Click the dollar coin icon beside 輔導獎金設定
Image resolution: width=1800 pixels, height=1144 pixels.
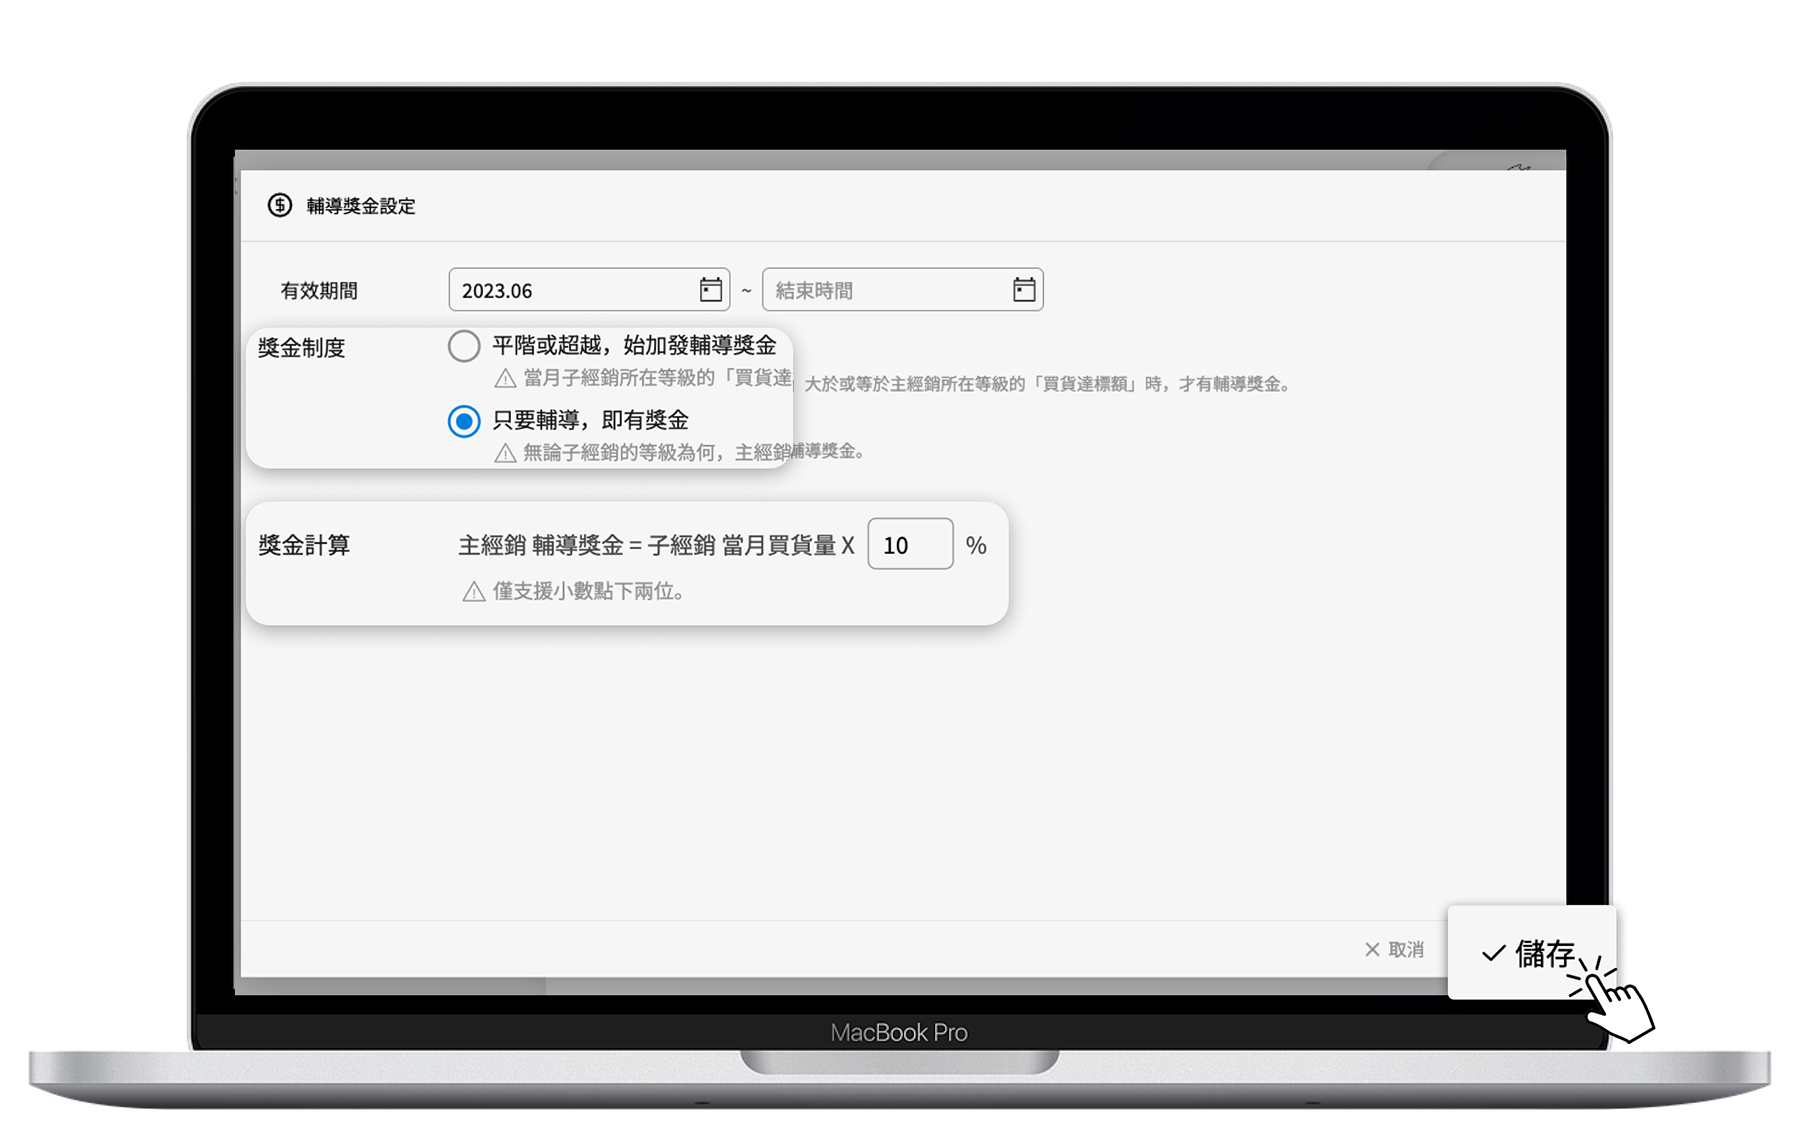280,205
